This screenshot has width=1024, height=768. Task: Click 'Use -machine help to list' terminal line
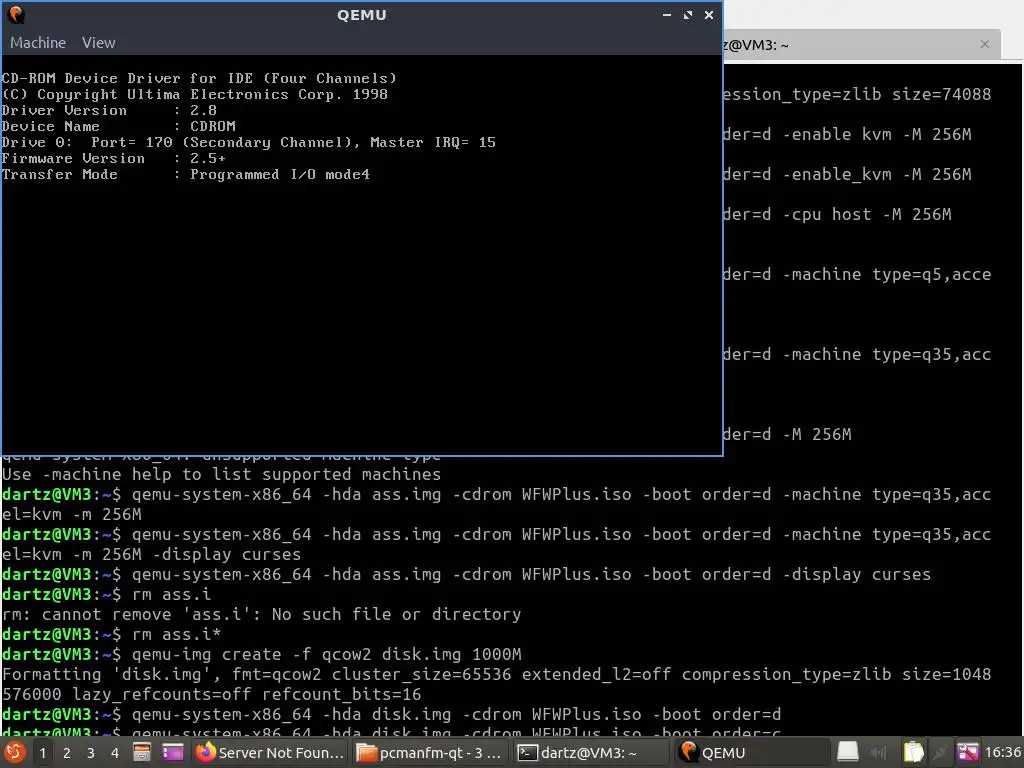221,474
